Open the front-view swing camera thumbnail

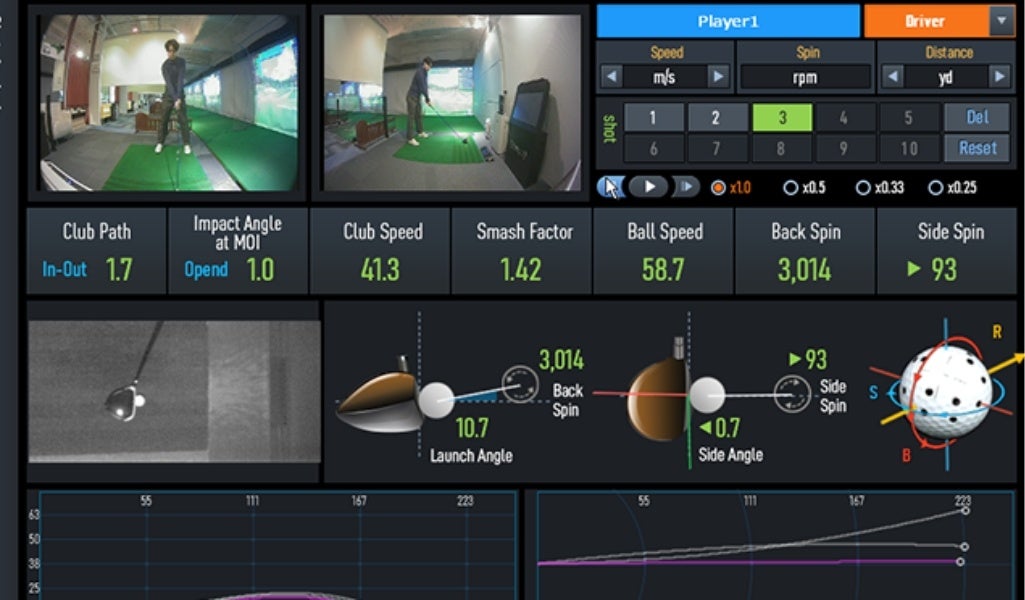click(x=169, y=103)
